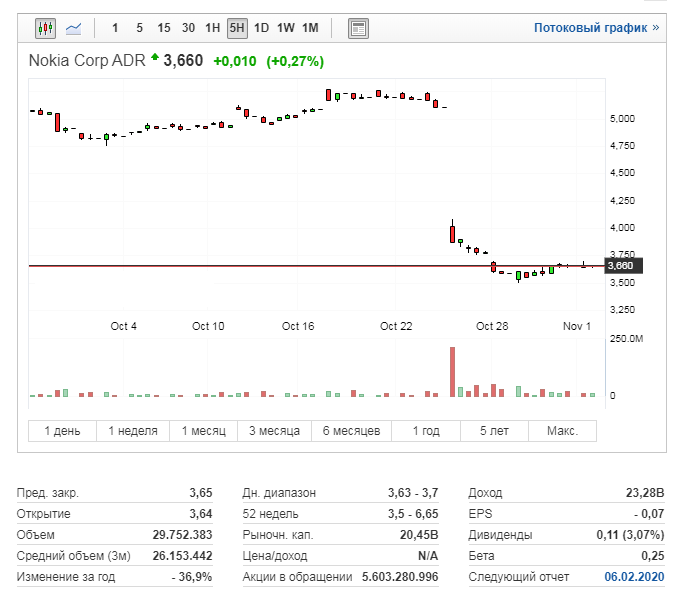
Task: Choose the 3 месяца range
Action: coord(274,431)
